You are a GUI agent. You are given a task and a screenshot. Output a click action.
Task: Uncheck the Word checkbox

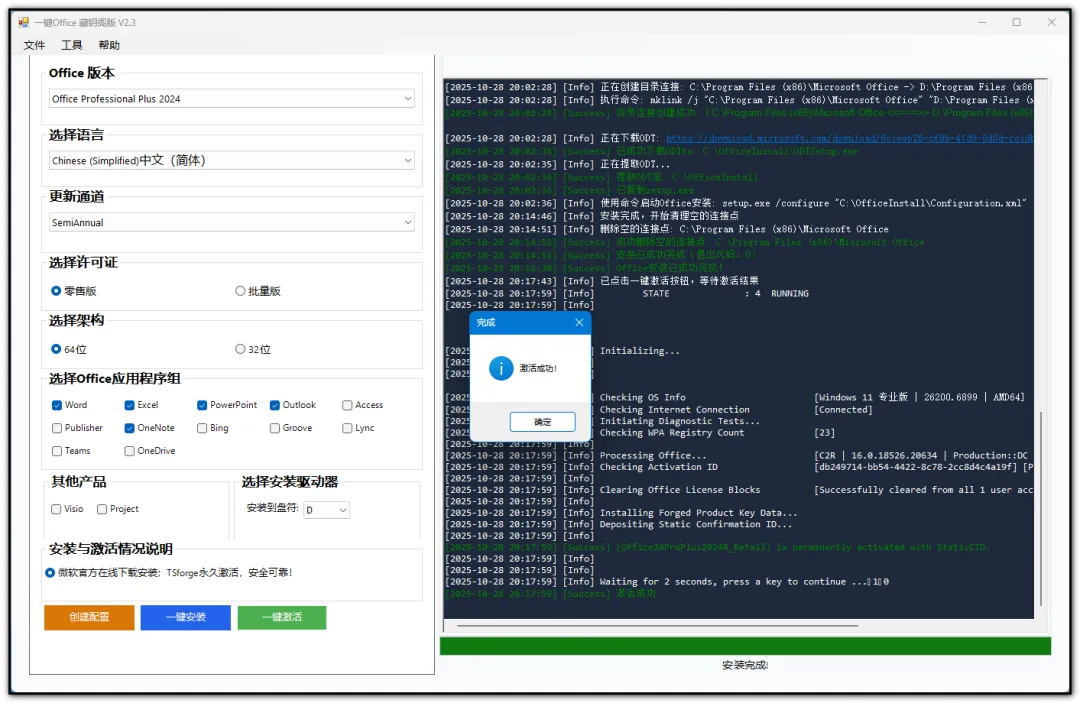click(x=57, y=406)
